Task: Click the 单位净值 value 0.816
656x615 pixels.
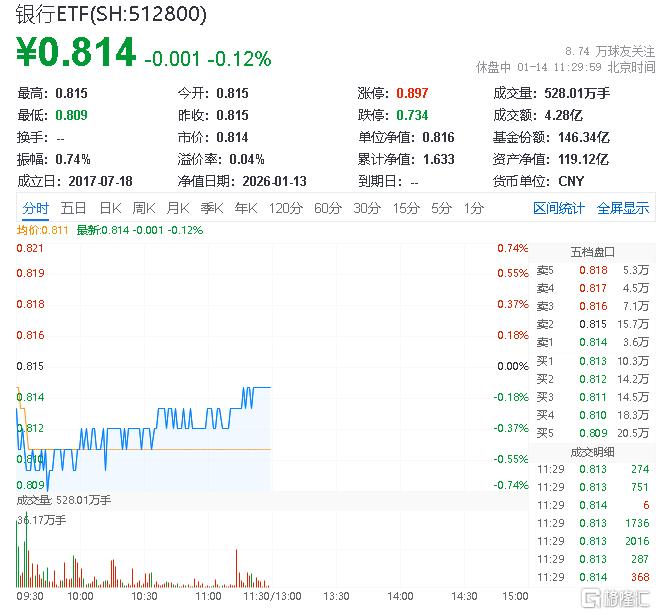Action: click(x=438, y=137)
